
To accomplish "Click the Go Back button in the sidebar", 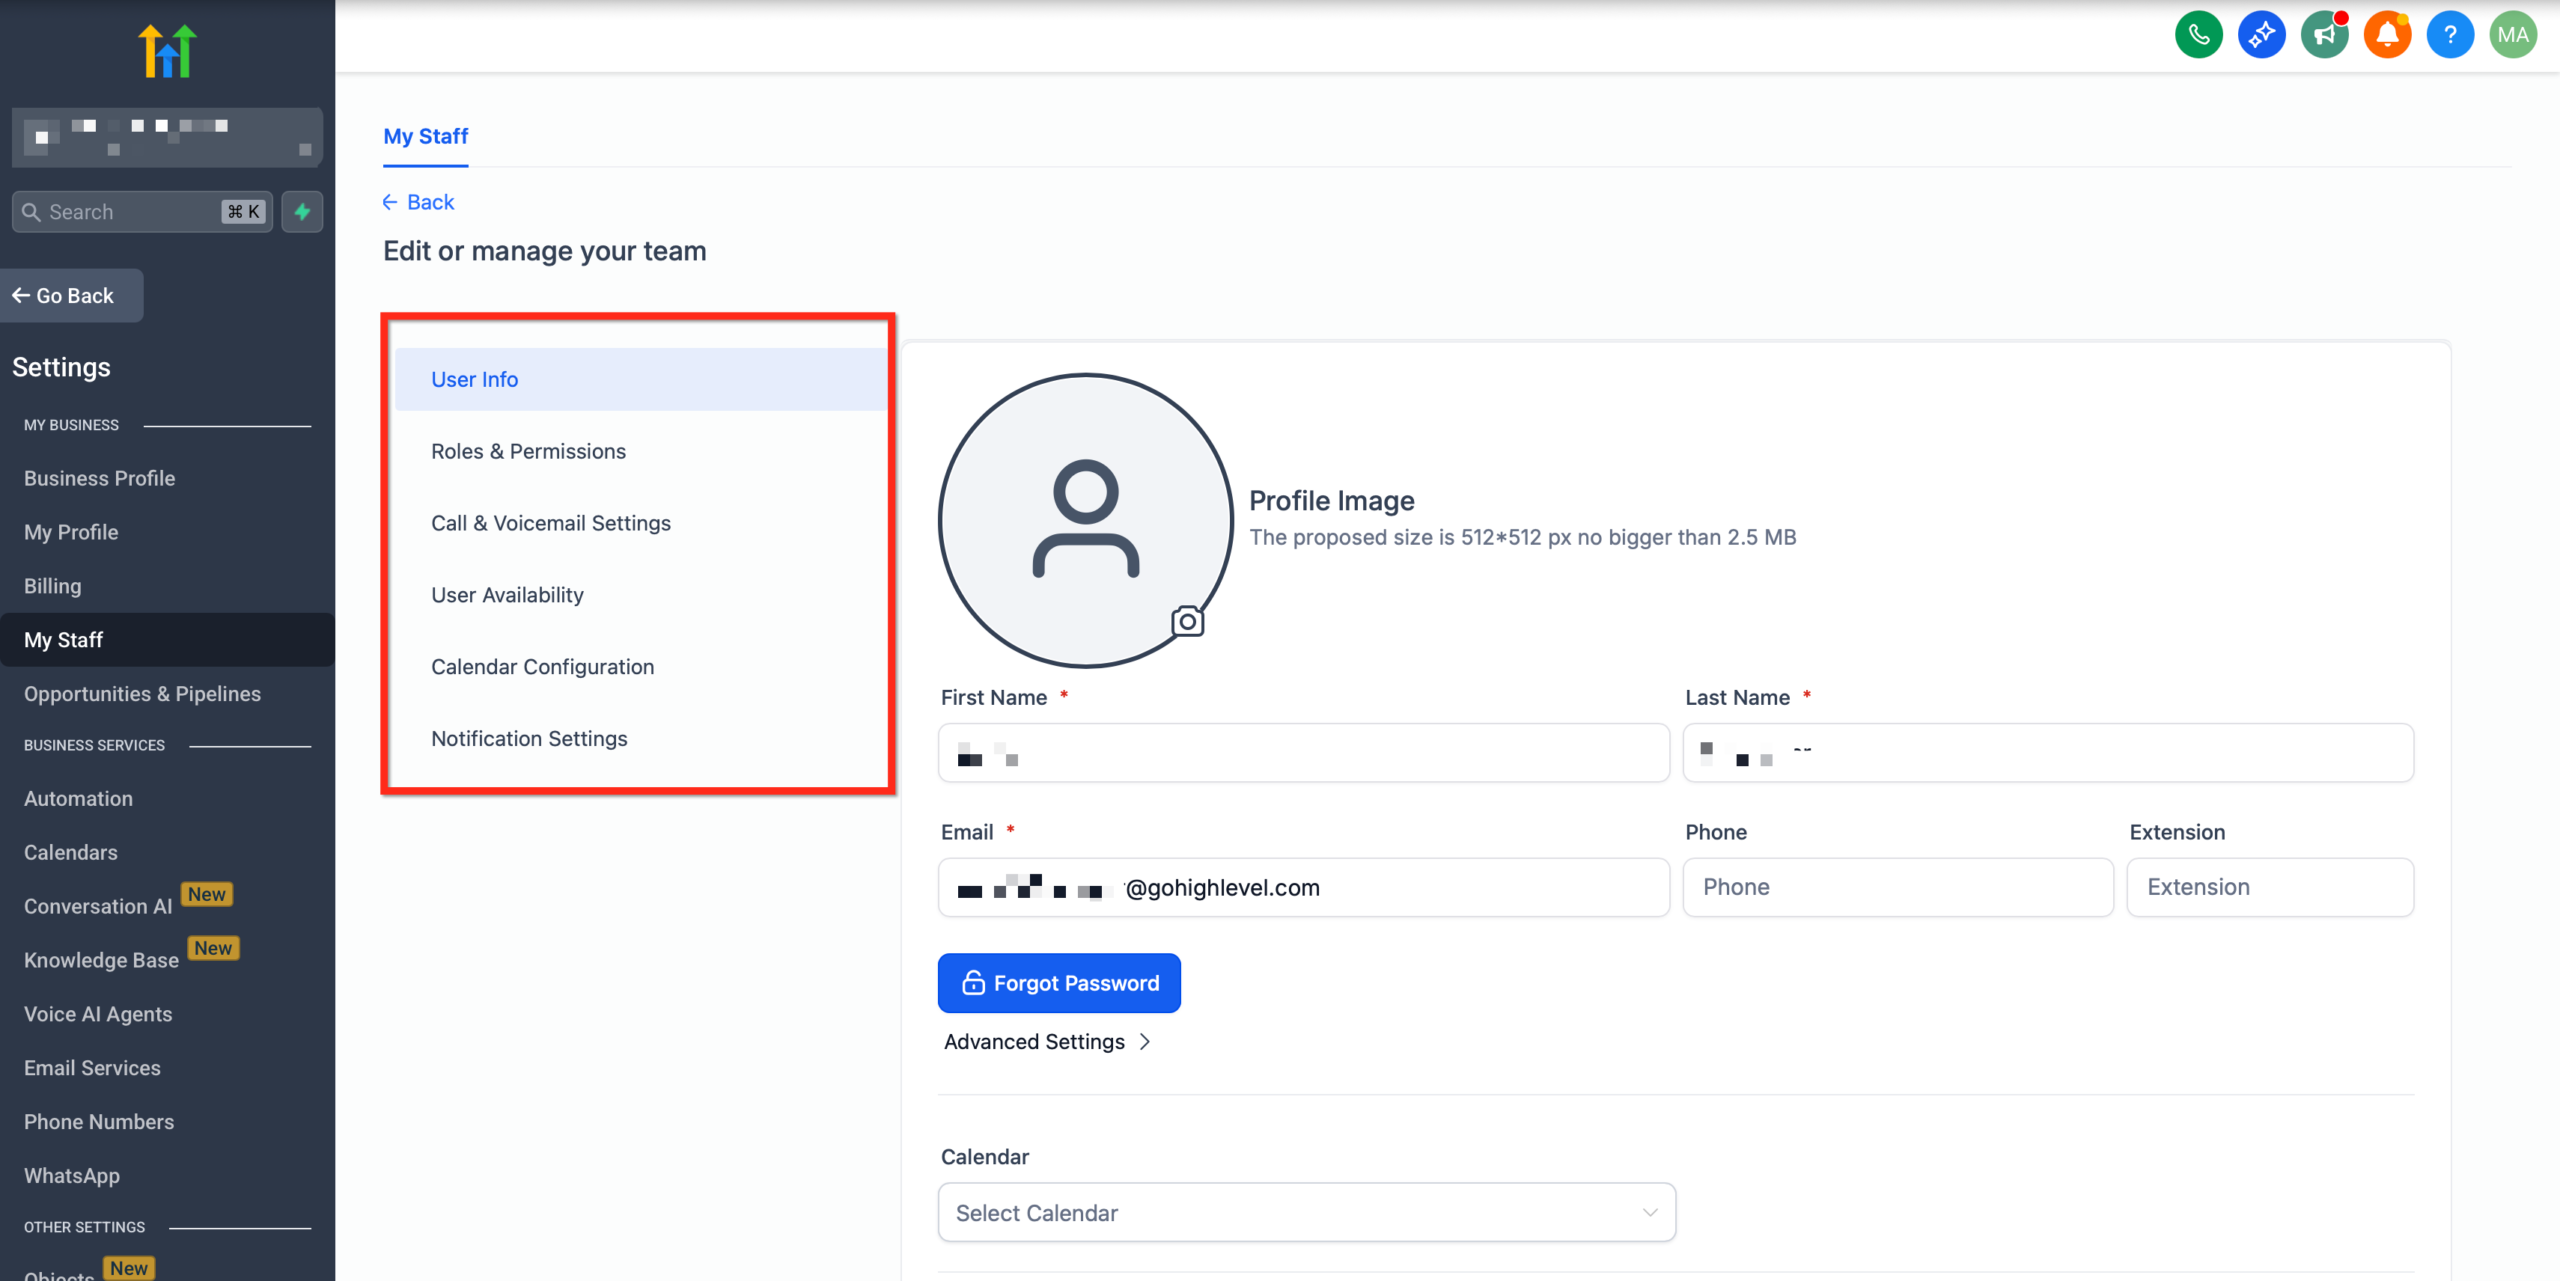I will 71,295.
